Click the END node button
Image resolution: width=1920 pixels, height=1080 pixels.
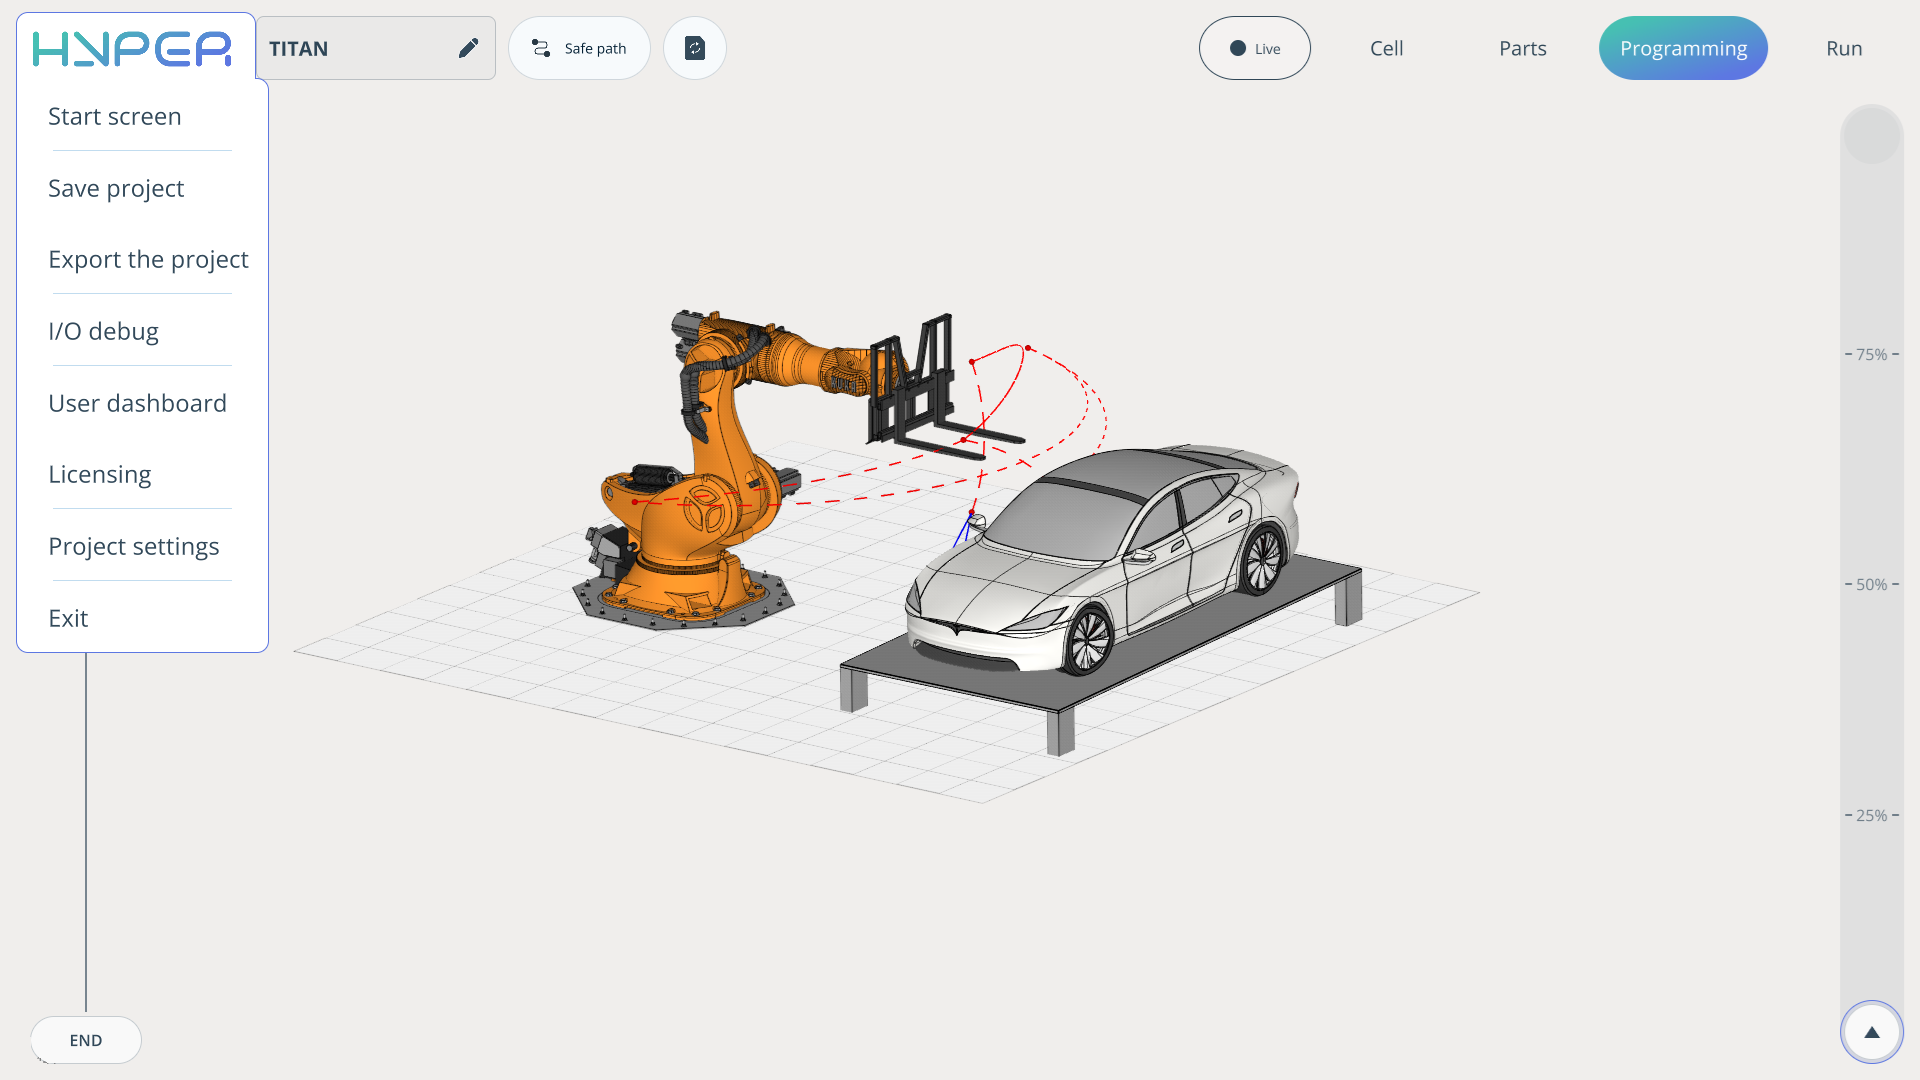(86, 1040)
